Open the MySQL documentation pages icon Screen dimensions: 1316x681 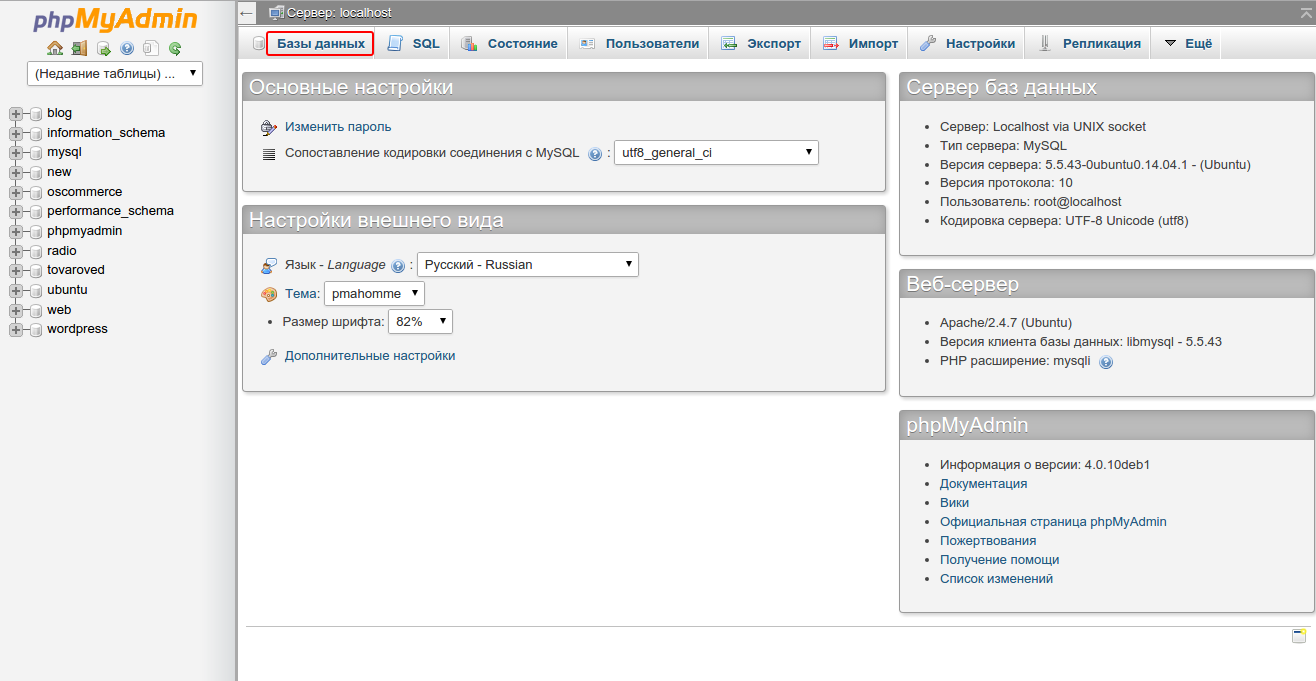point(151,48)
